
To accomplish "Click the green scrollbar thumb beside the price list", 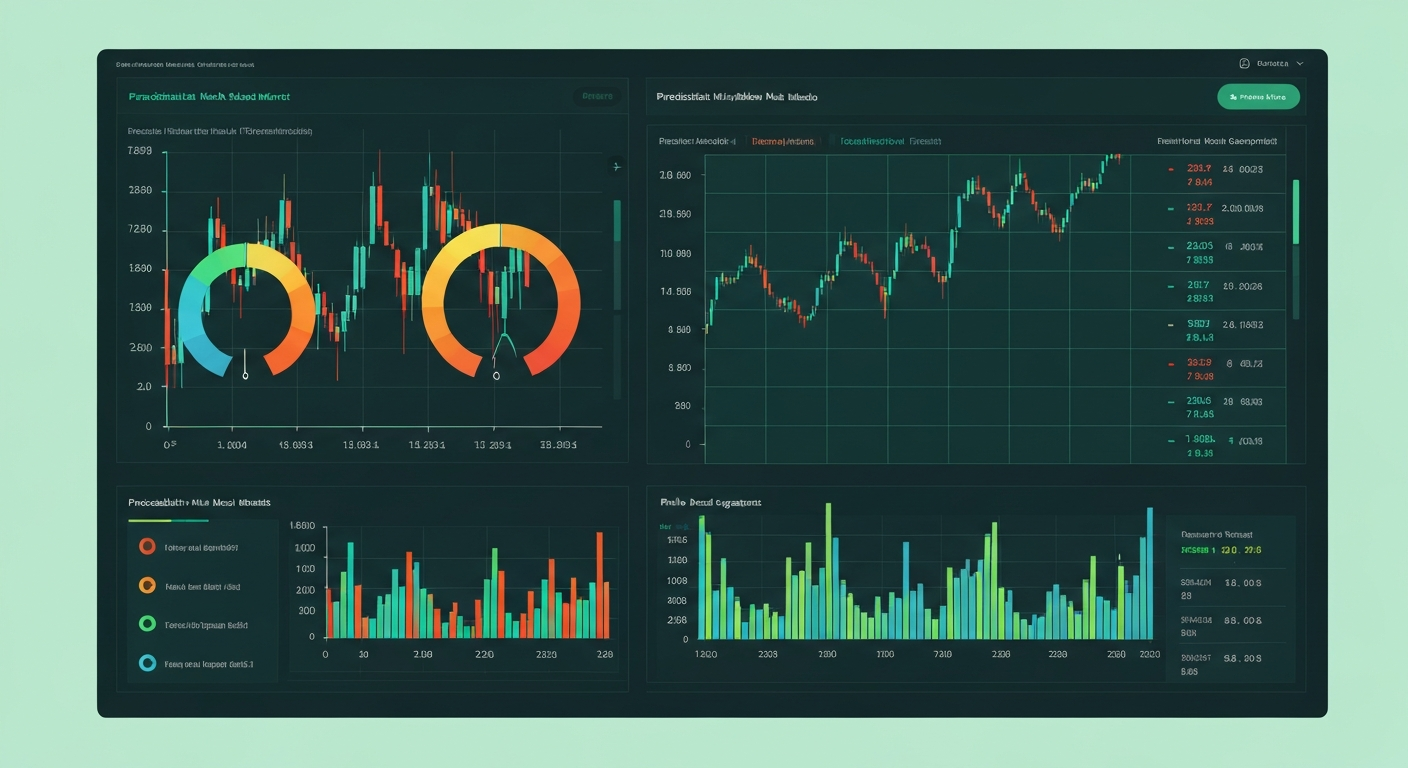I will click(x=1297, y=212).
